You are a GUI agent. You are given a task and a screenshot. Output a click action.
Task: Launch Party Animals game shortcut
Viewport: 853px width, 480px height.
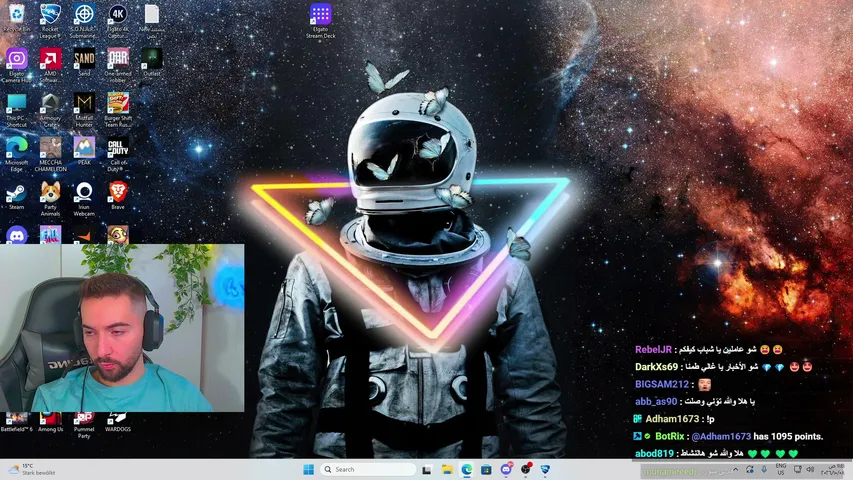[50, 199]
